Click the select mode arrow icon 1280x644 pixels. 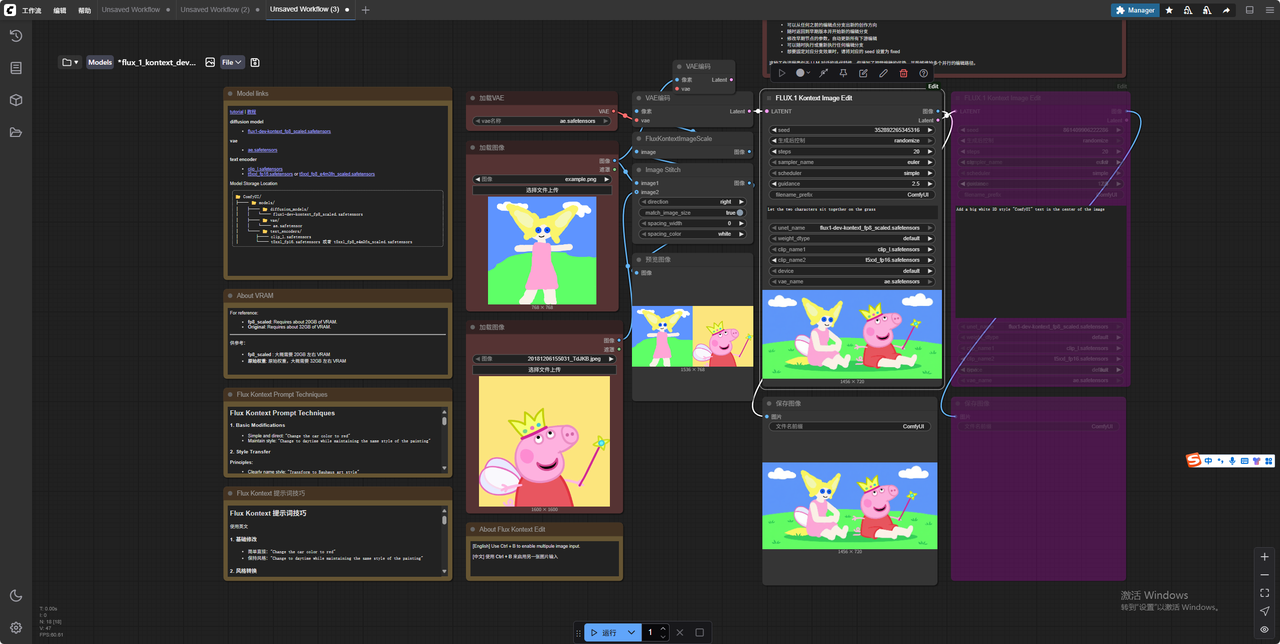pos(1265,611)
